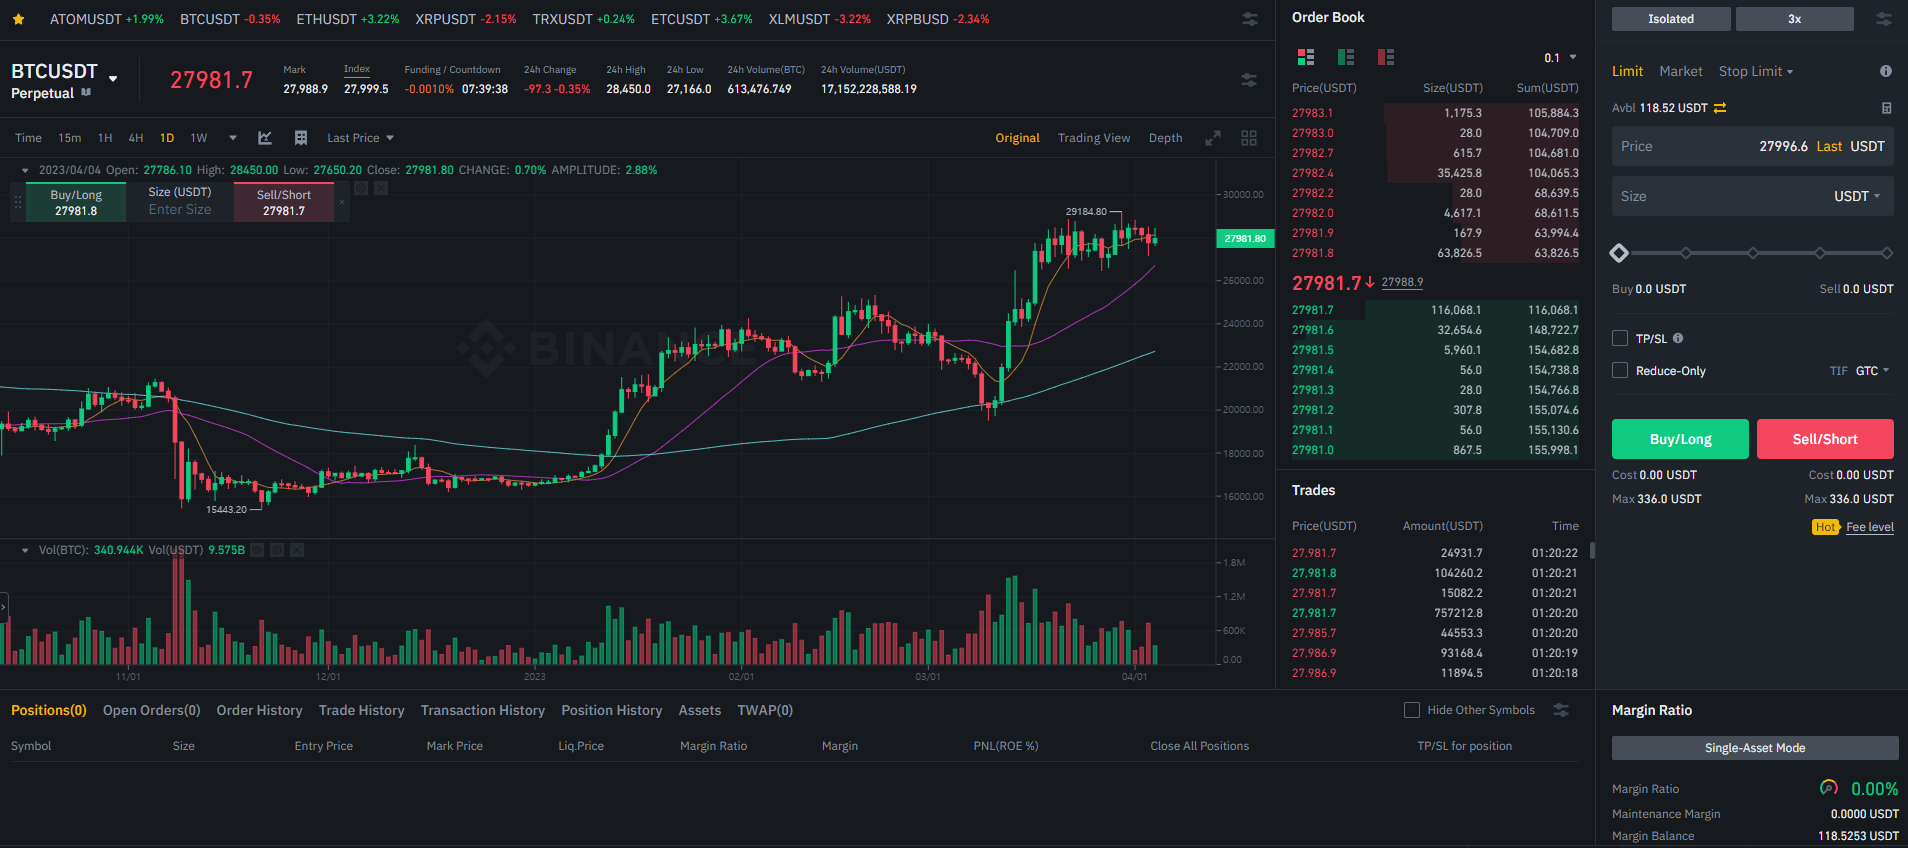The image size is (1908, 848).
Task: Click the favorites star icon
Action: coord(18,19)
